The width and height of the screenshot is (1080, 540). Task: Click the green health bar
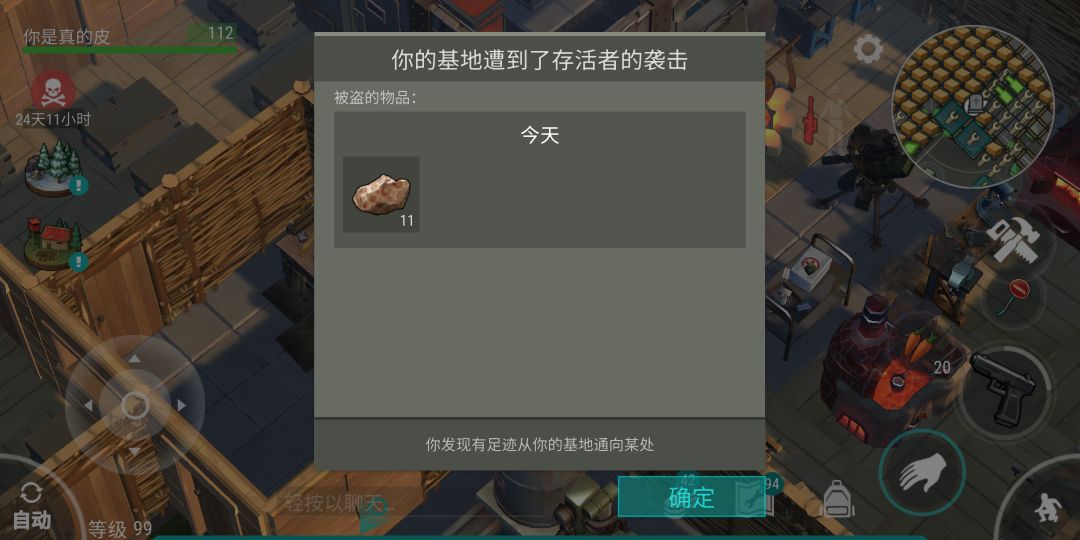(x=130, y=50)
